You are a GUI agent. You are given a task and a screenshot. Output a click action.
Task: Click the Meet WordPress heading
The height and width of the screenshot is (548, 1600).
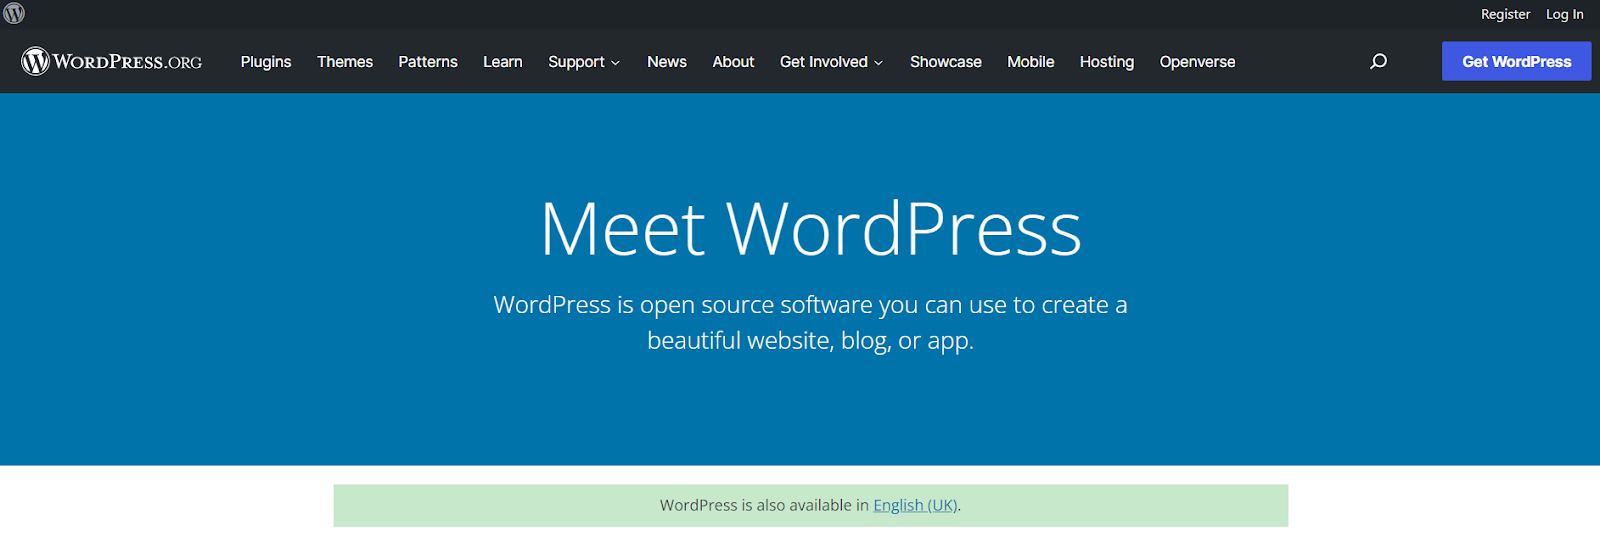811,229
